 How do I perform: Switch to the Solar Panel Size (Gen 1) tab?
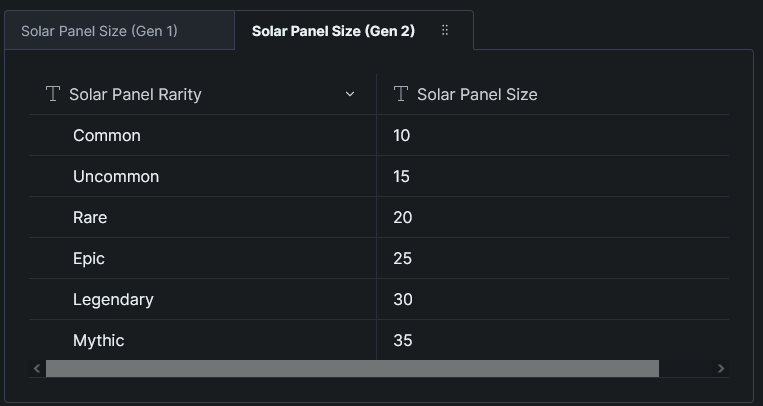[x=99, y=31]
